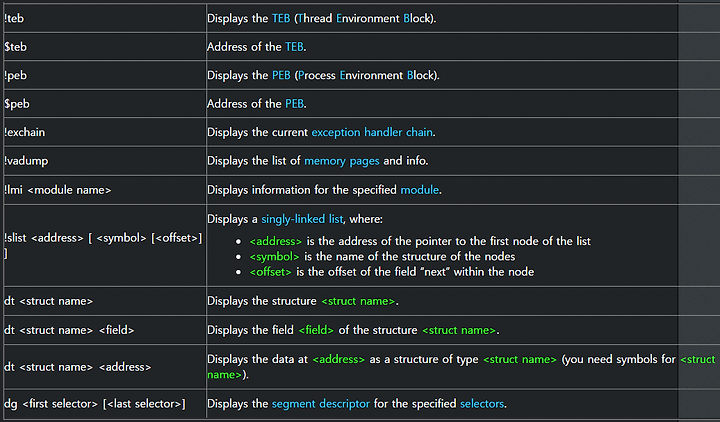Viewport: 720px width, 422px height.
Task: Select the dt <struct name> <address> cell
Action: pos(105,367)
